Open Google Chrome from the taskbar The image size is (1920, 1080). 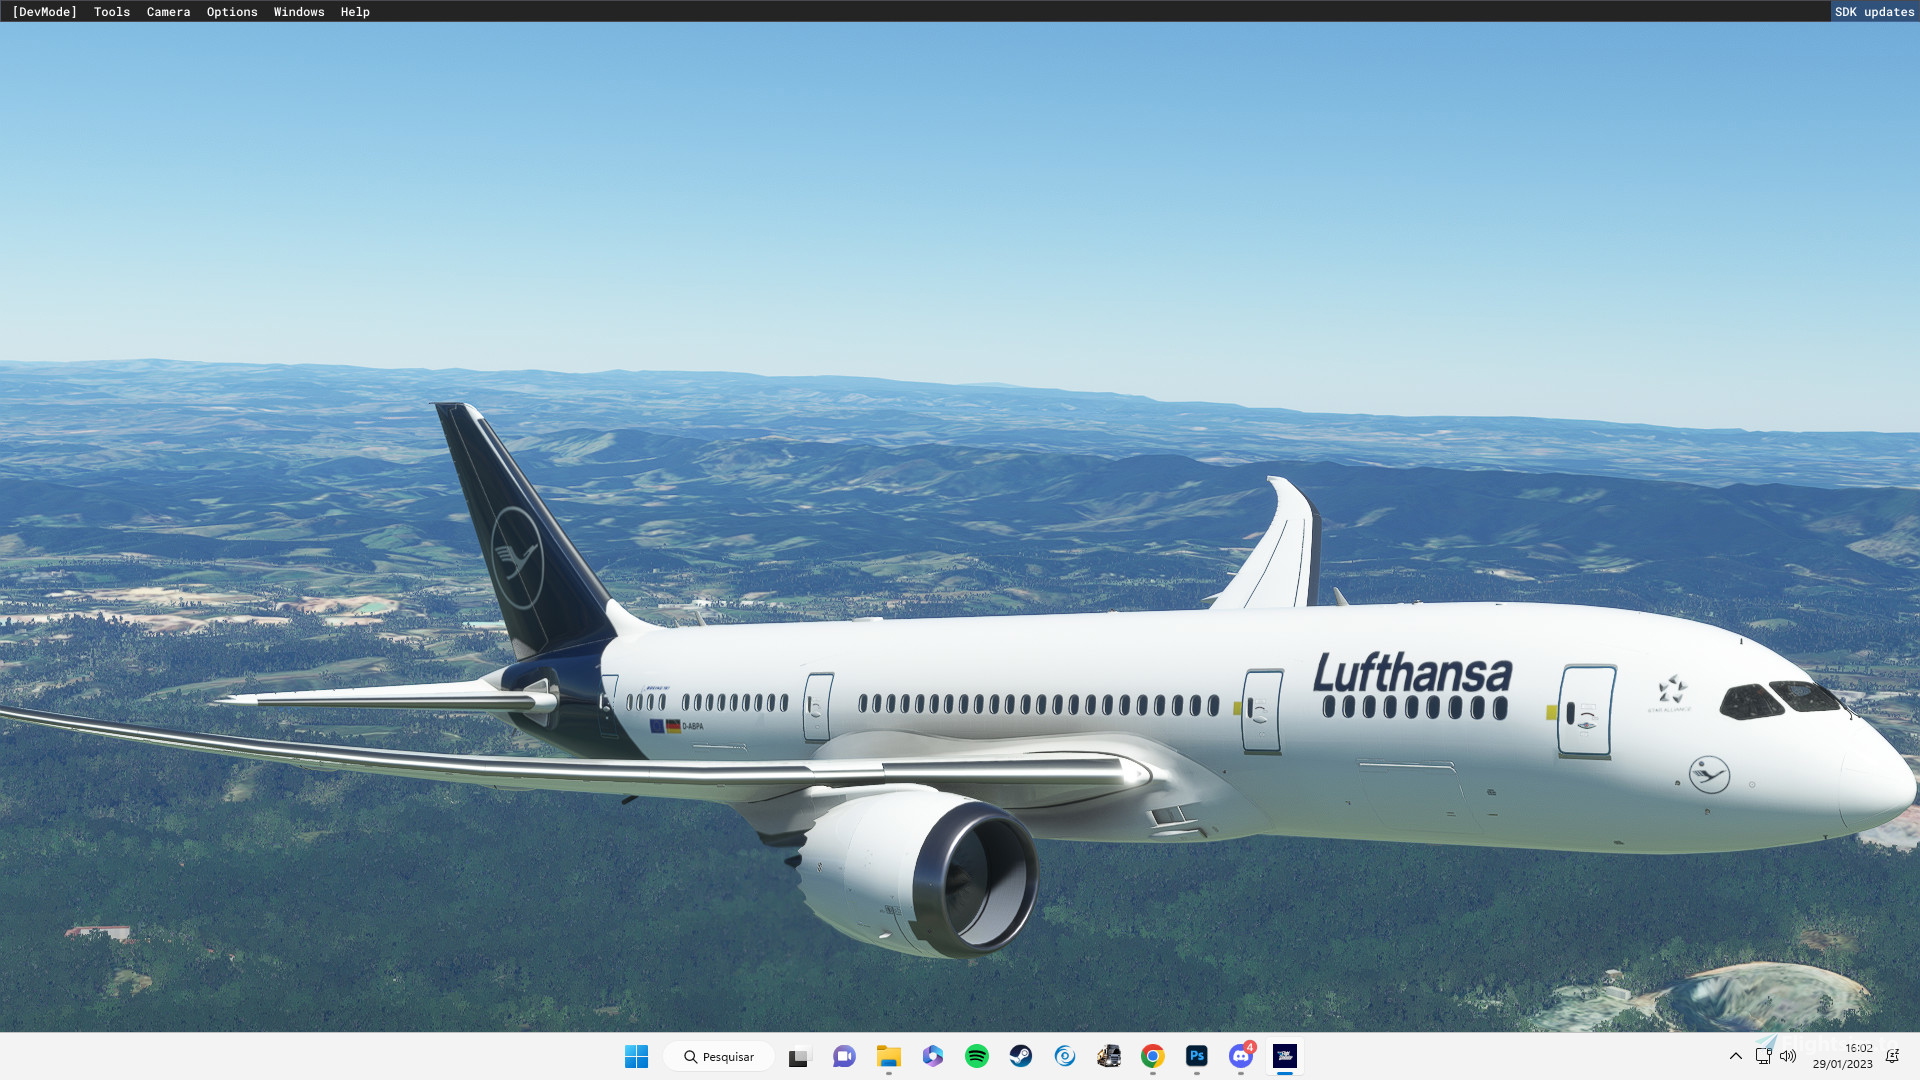1152,1056
